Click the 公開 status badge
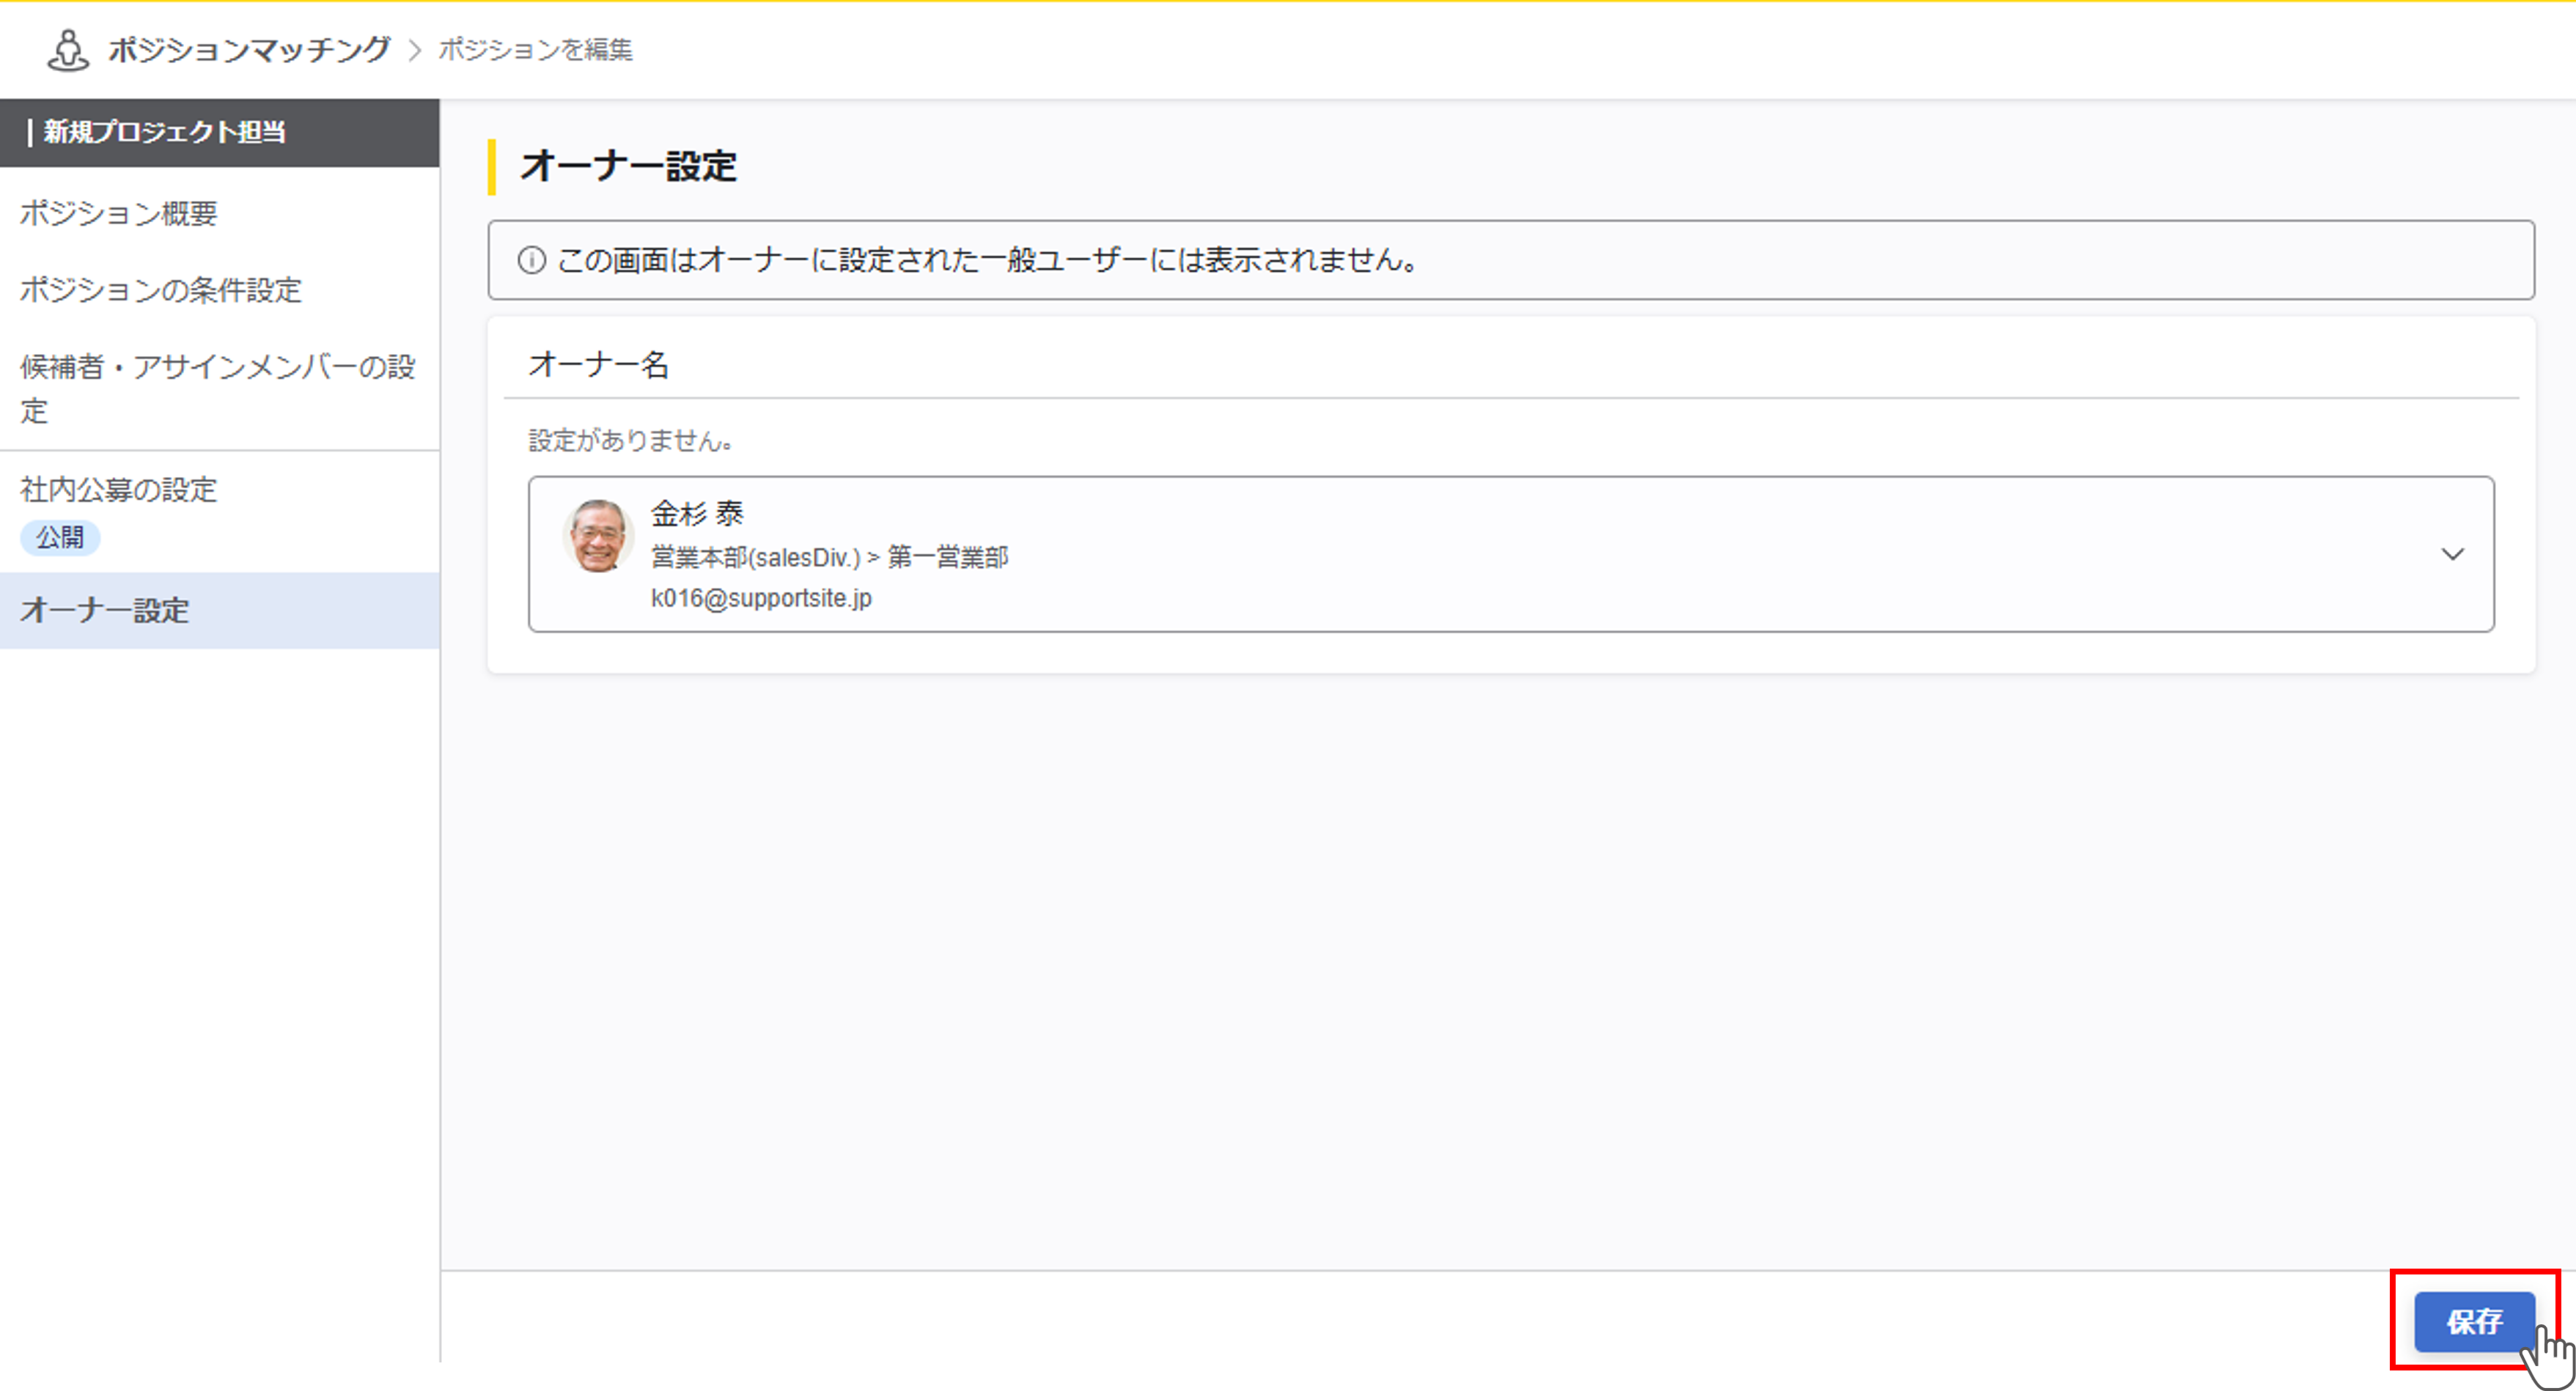Viewport: 2576px width, 1391px height. point(60,537)
